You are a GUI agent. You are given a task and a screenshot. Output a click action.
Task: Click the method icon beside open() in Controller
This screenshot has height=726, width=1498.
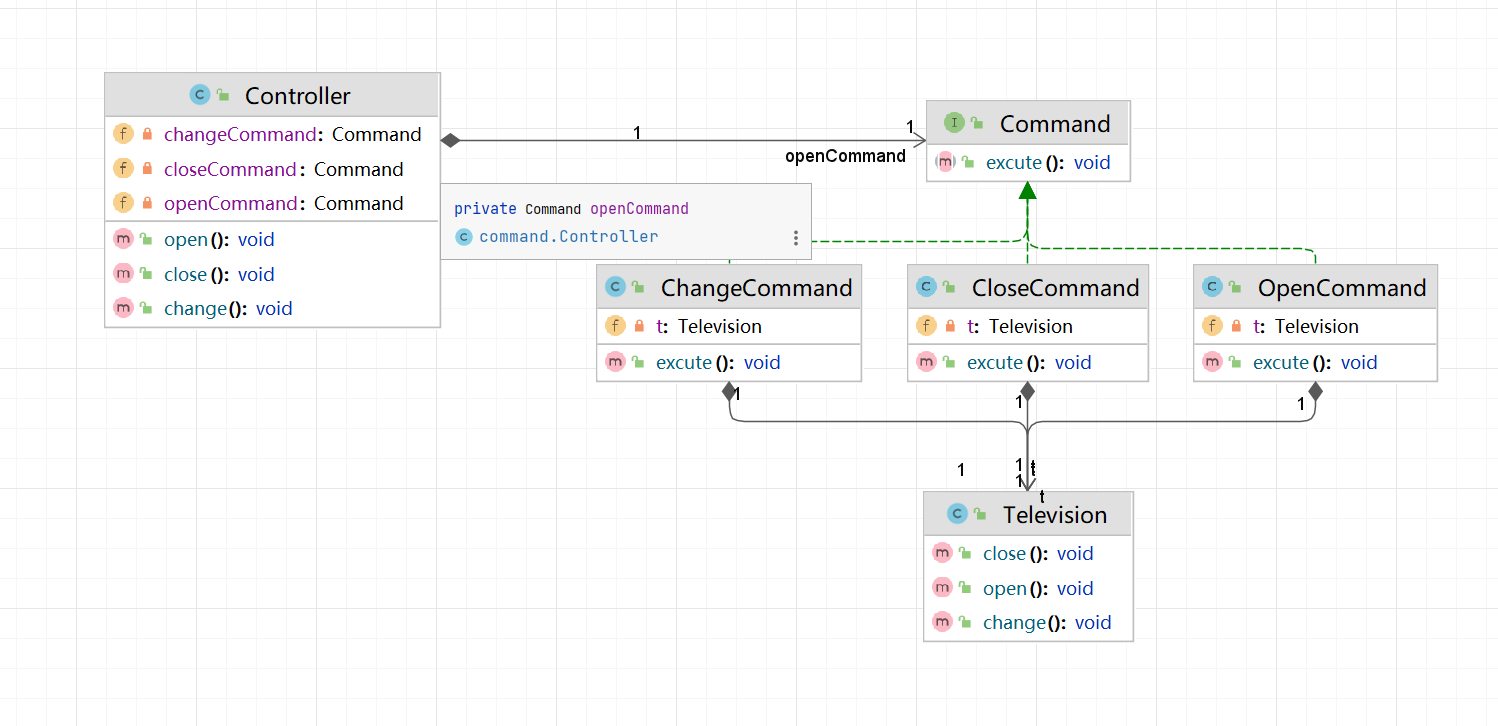[x=123, y=238]
